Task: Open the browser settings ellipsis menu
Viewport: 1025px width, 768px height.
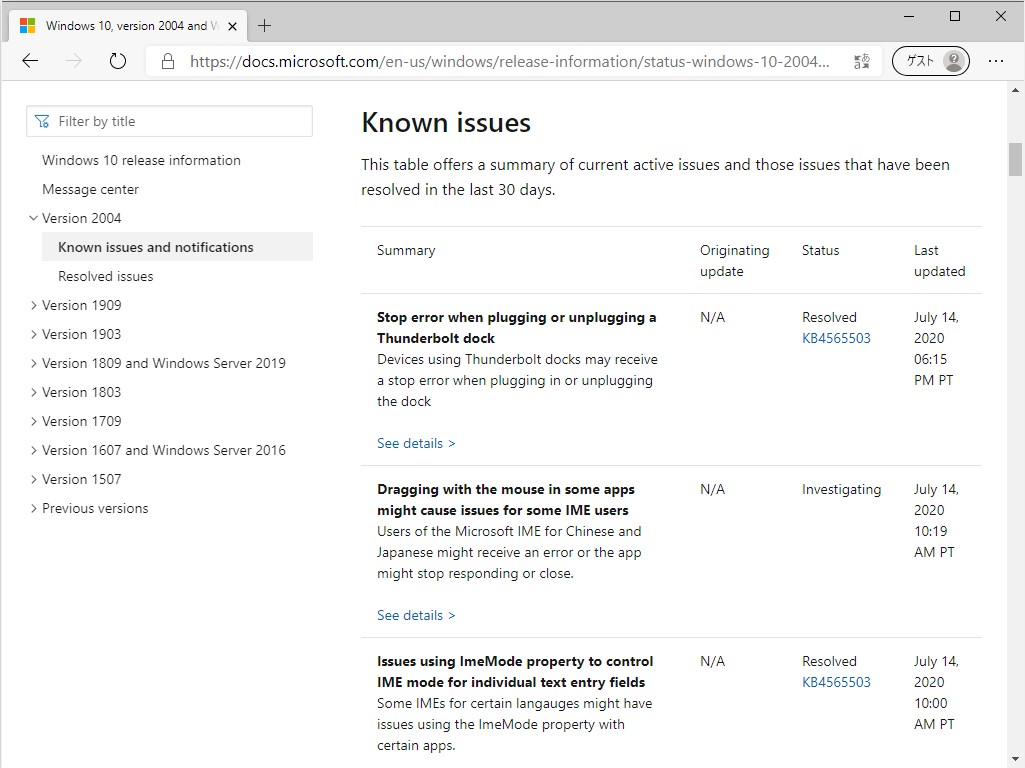Action: point(995,61)
